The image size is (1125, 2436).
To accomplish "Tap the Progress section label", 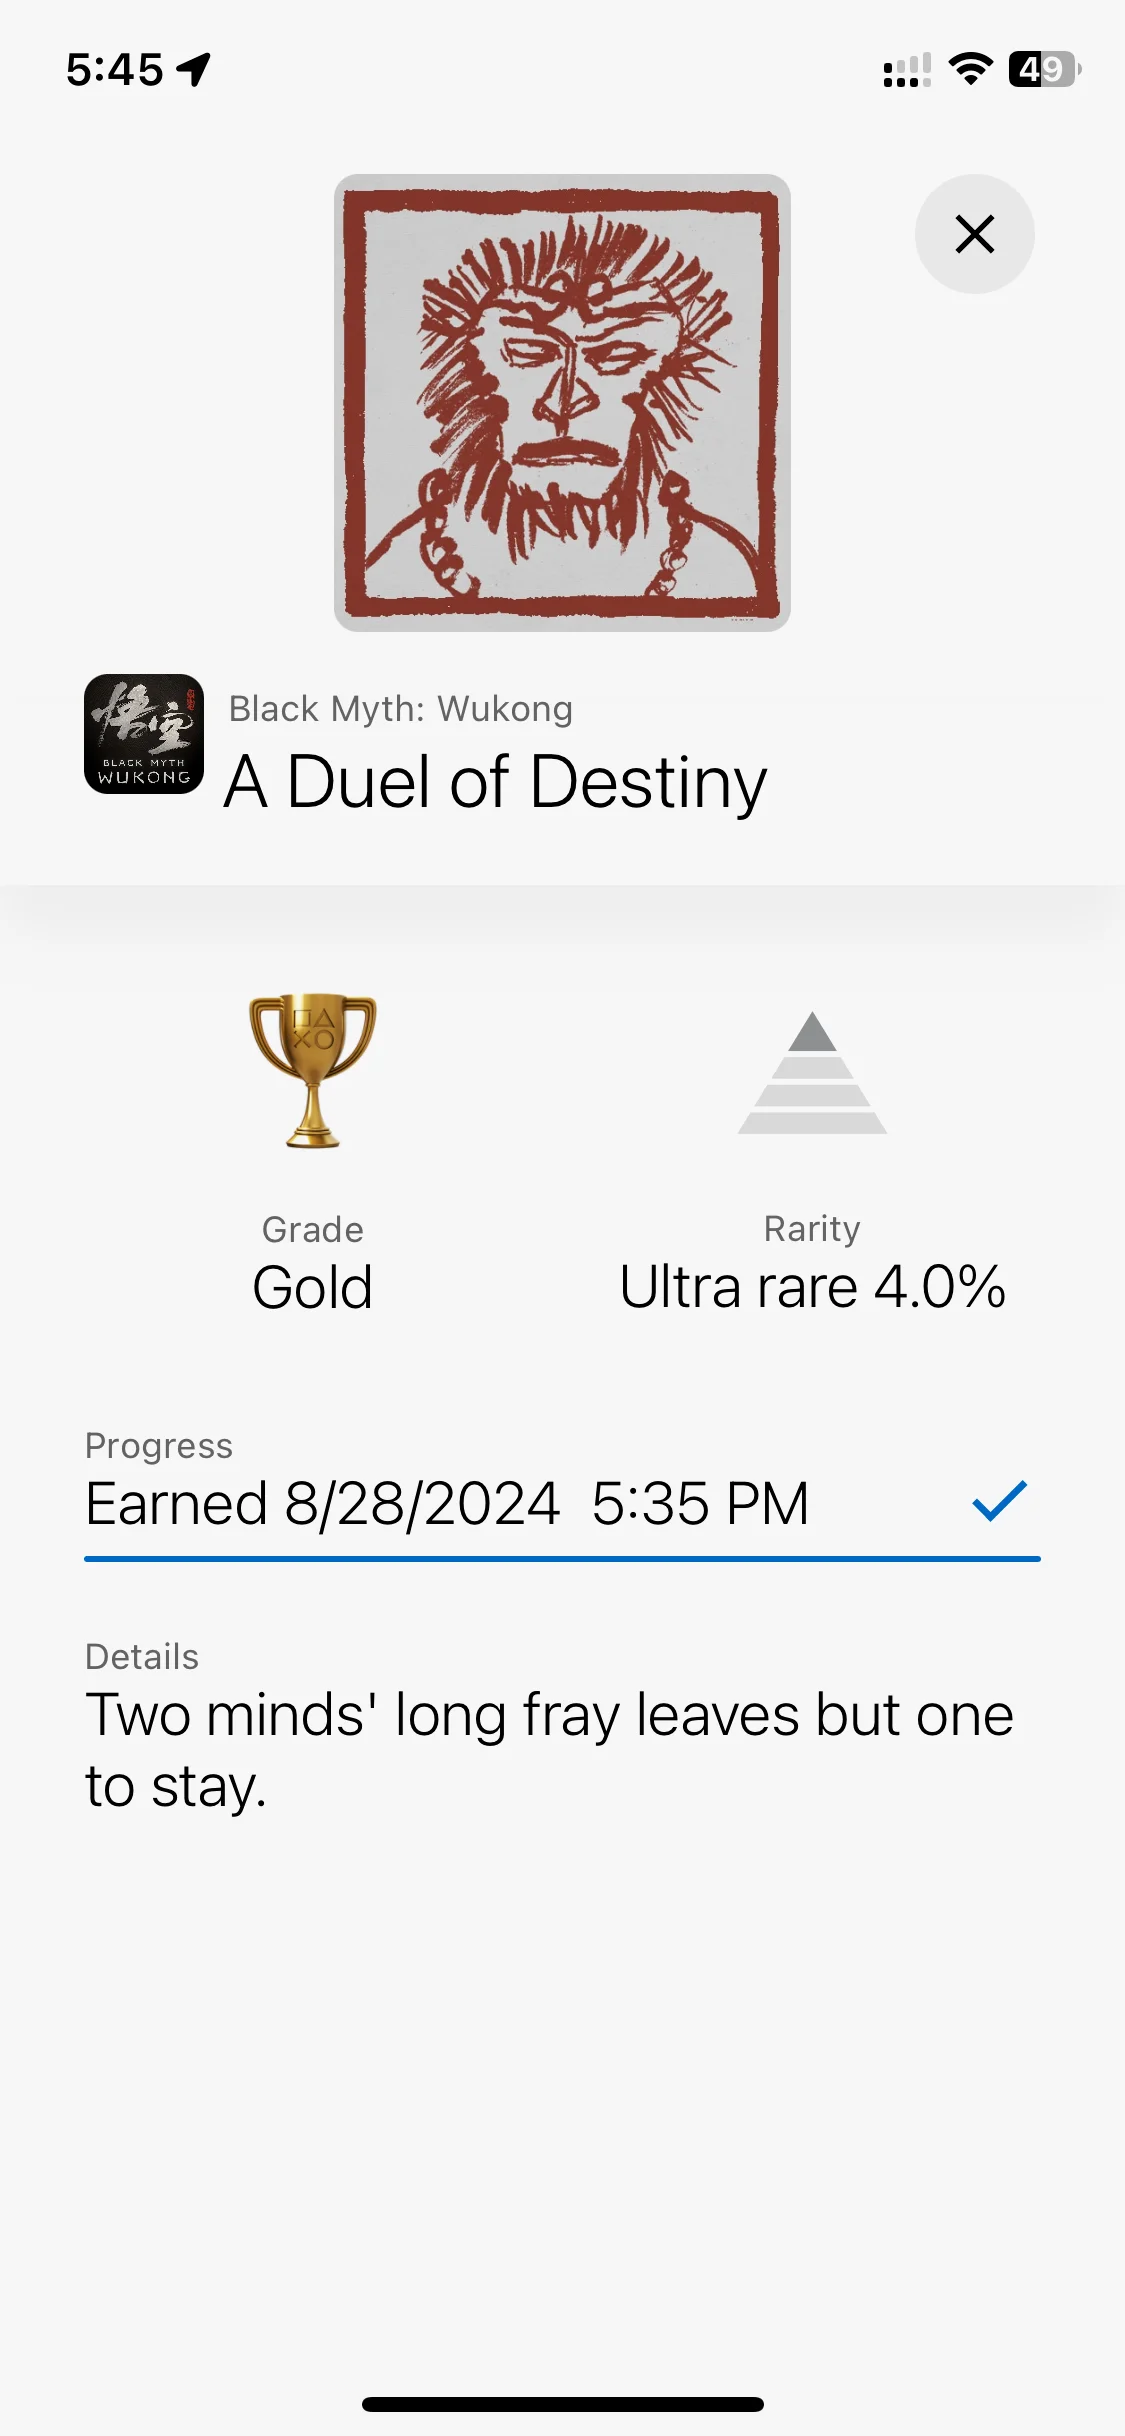I will tap(159, 1446).
